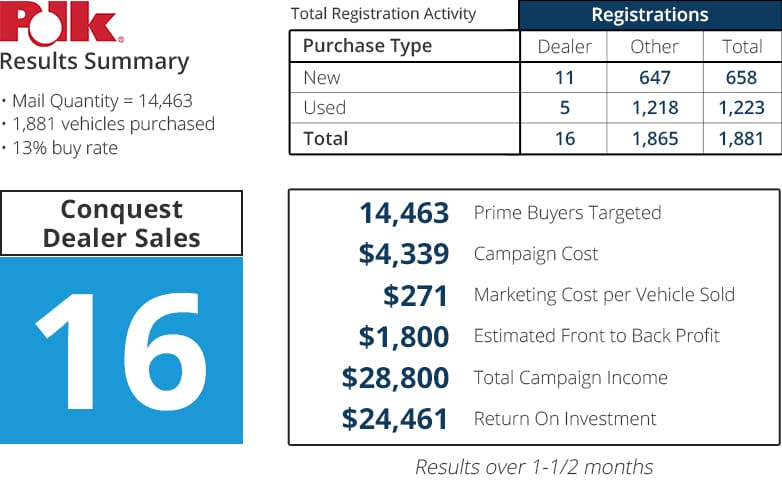Click the Results Summary heading
This screenshot has width=782, height=492.
pyautogui.click(x=94, y=62)
